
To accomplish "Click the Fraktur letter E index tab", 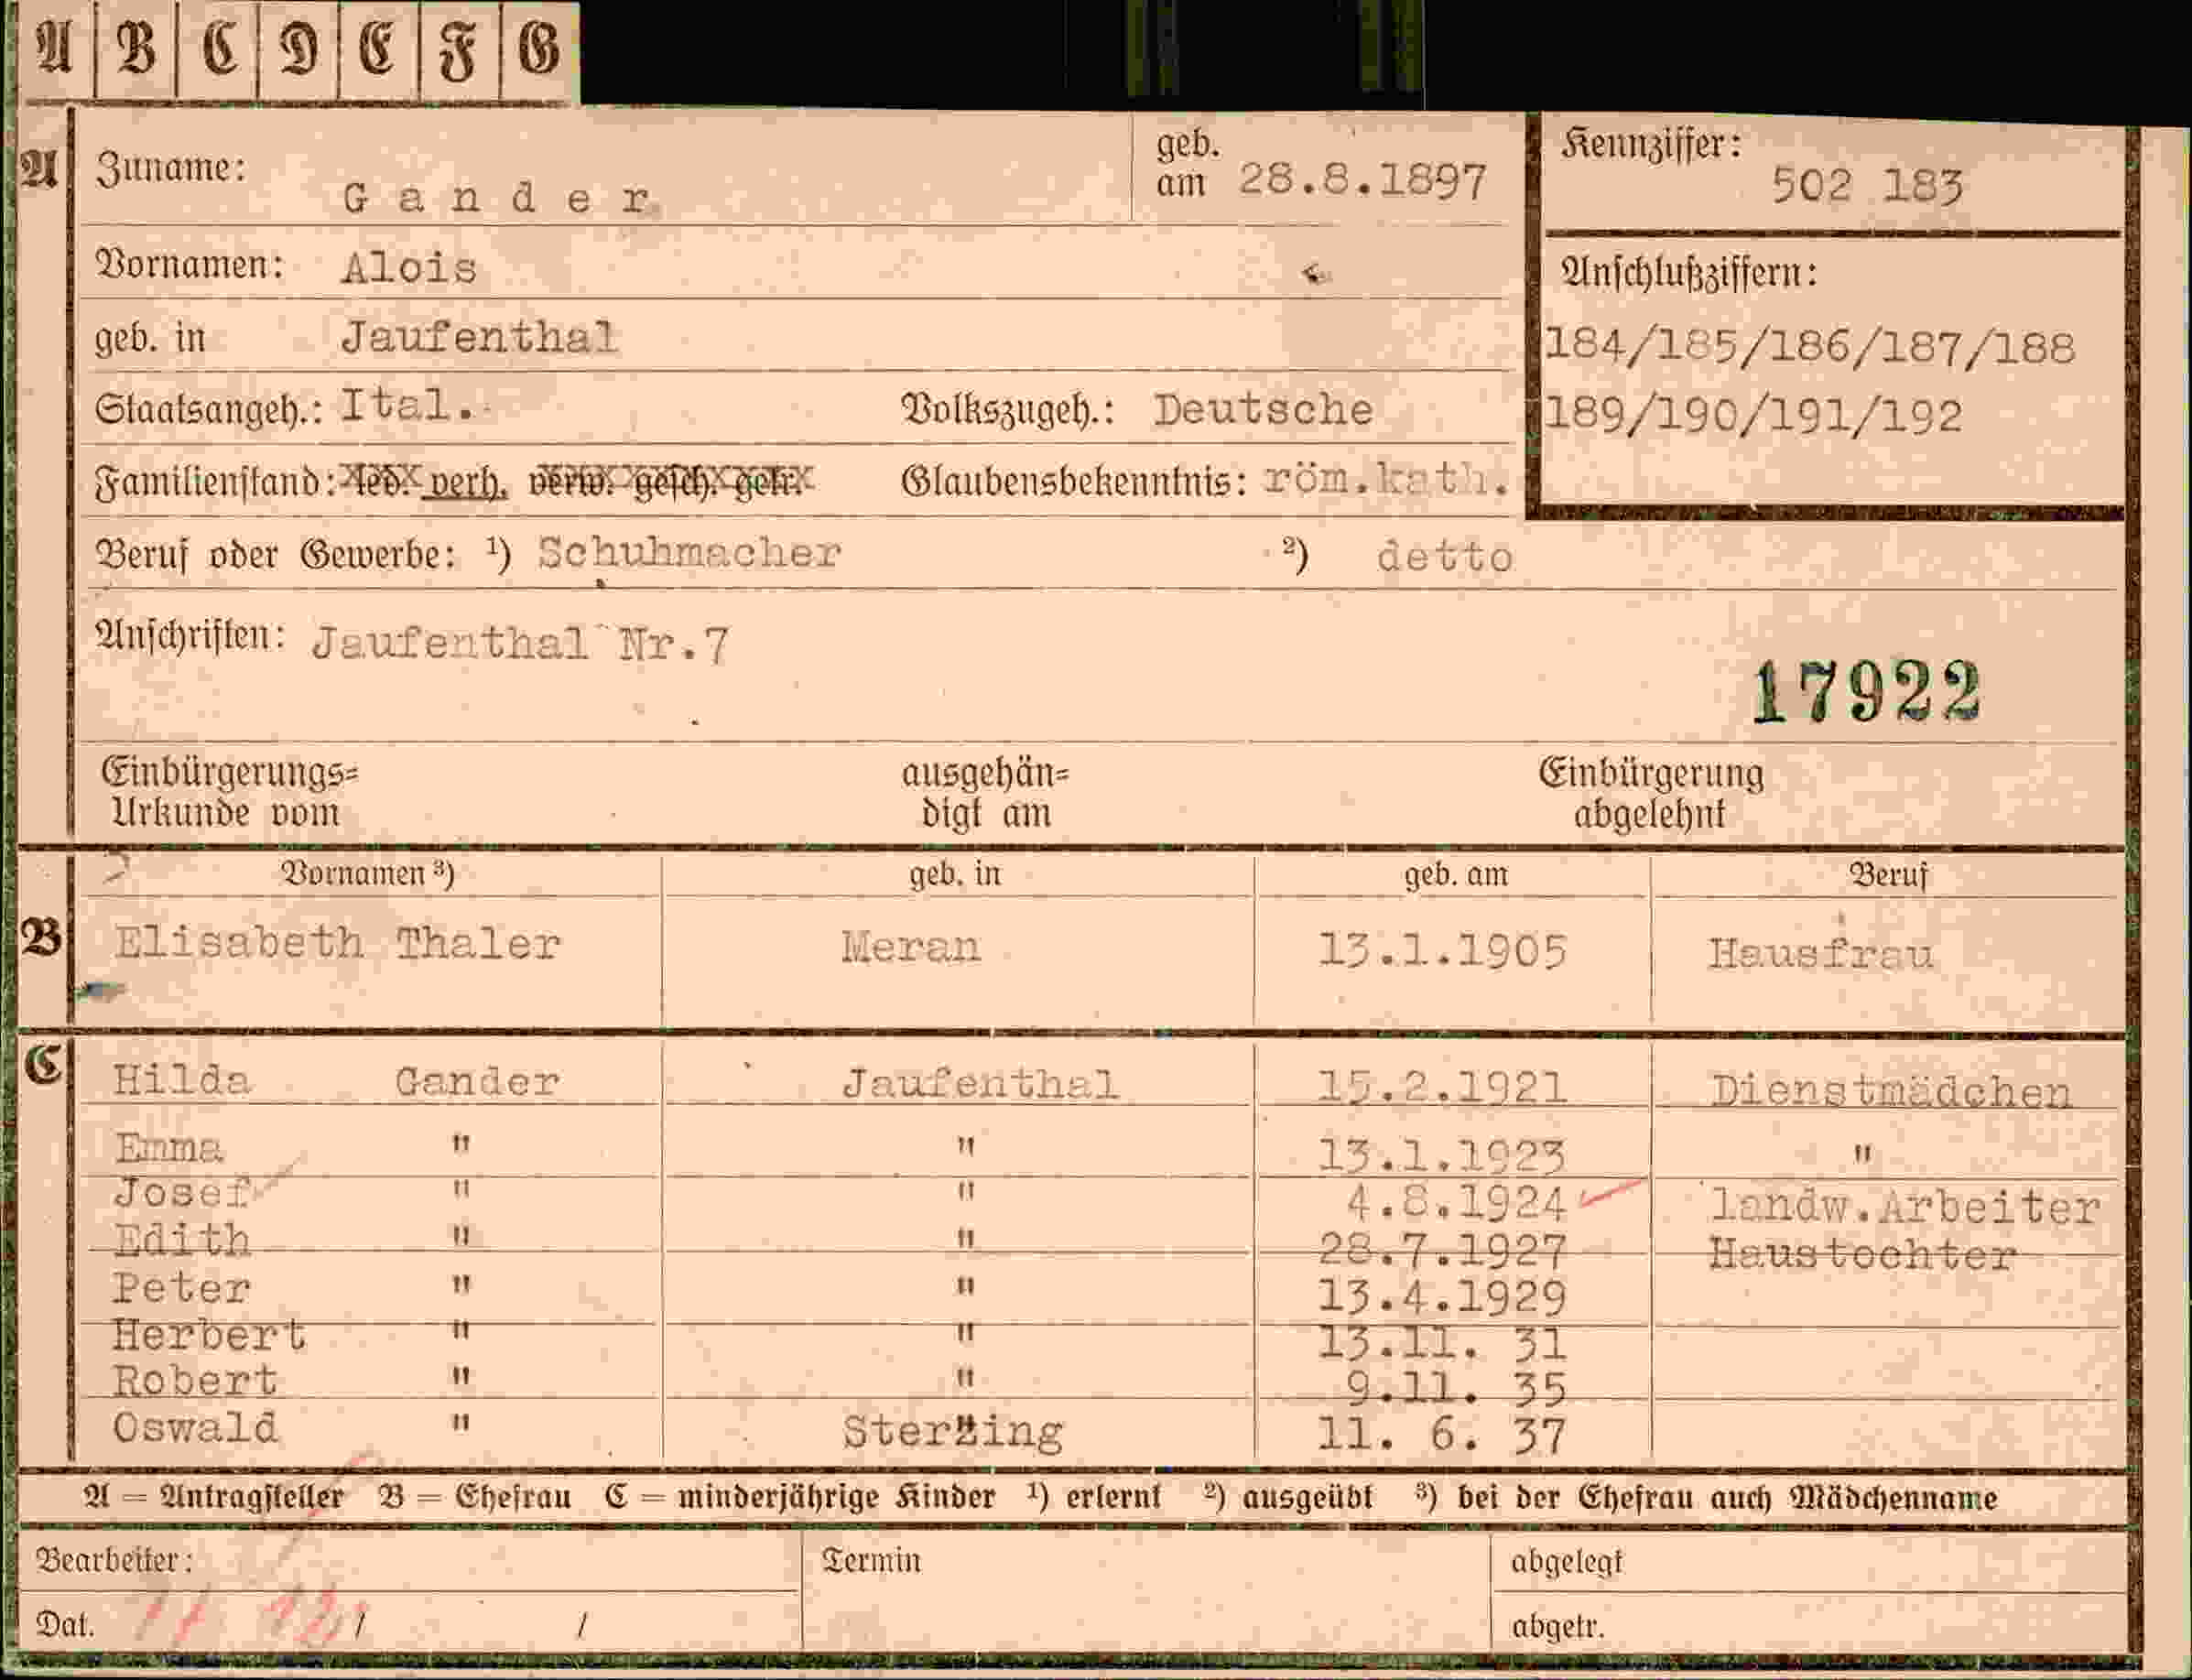I will [379, 50].
